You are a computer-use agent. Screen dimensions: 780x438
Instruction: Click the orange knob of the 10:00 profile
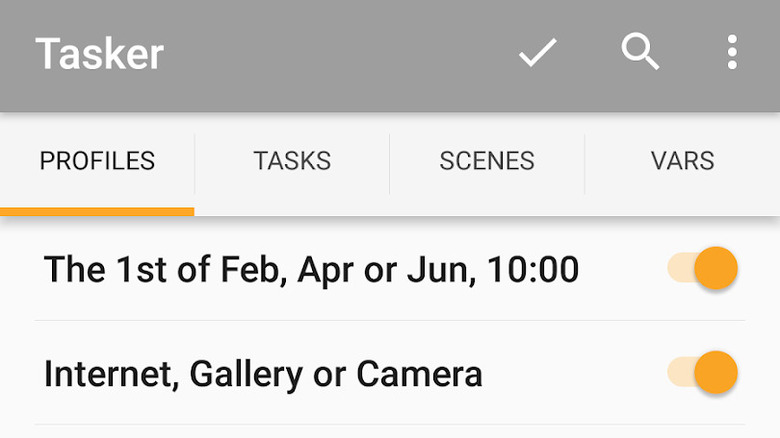716,269
